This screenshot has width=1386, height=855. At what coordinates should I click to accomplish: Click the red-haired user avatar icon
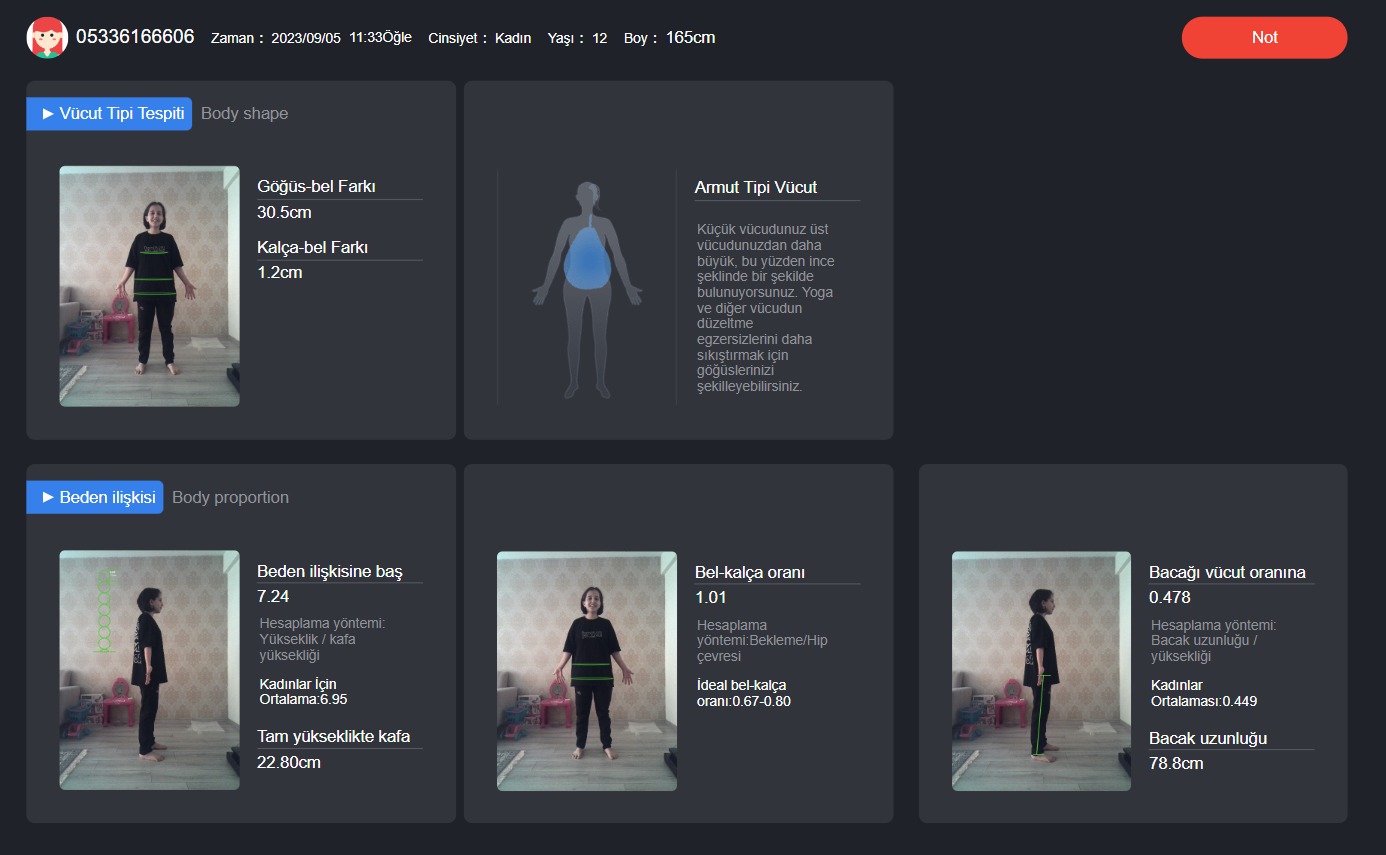[47, 37]
